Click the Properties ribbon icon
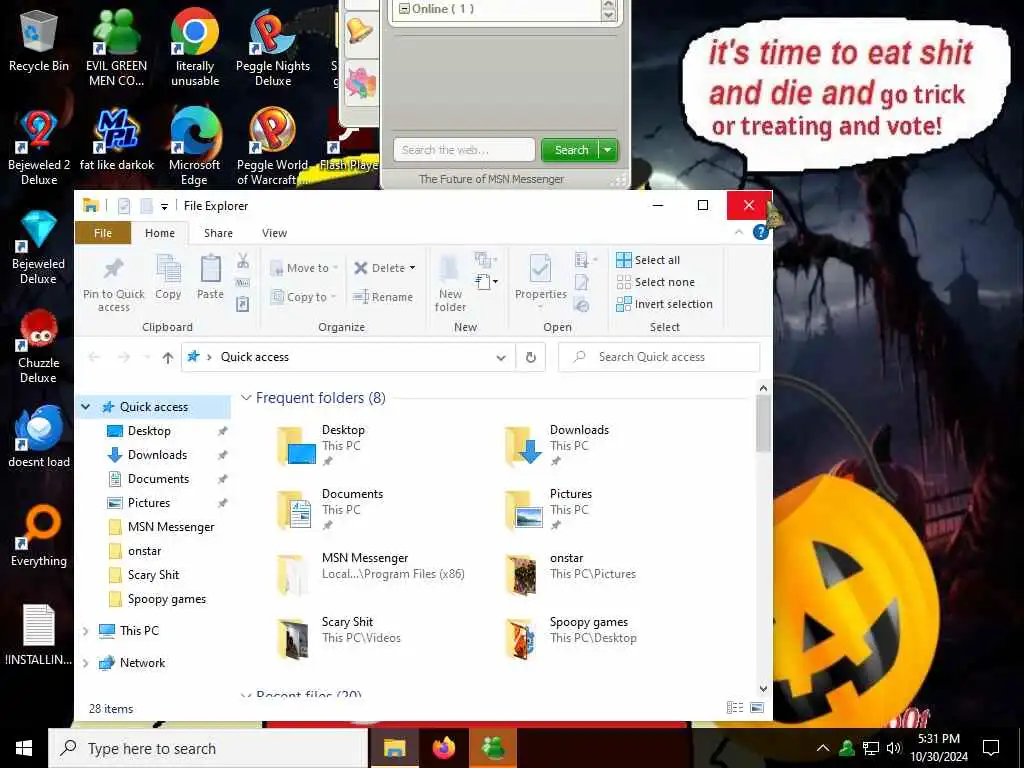This screenshot has height=768, width=1024. pos(540,277)
